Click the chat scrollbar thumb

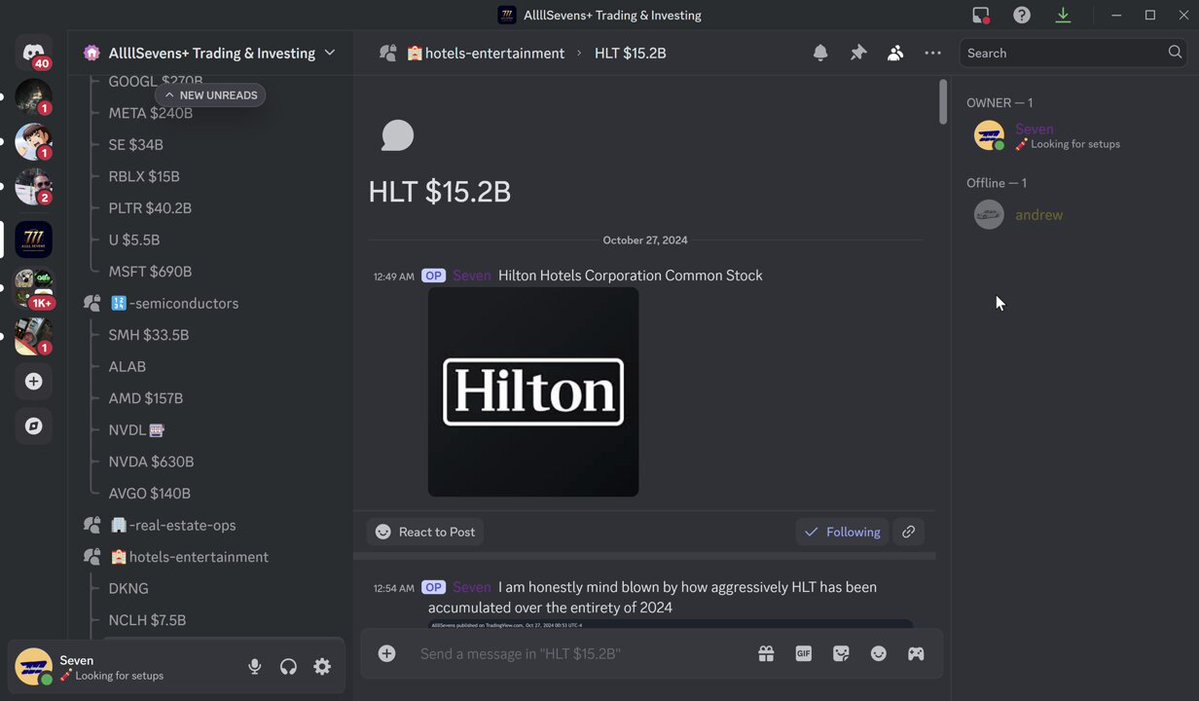click(943, 102)
